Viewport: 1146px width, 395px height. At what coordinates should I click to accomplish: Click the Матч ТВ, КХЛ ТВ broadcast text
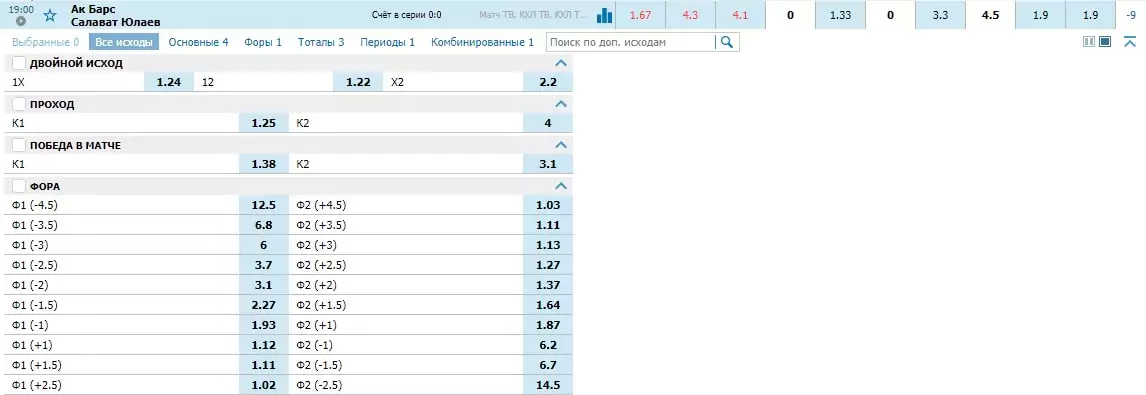click(533, 15)
